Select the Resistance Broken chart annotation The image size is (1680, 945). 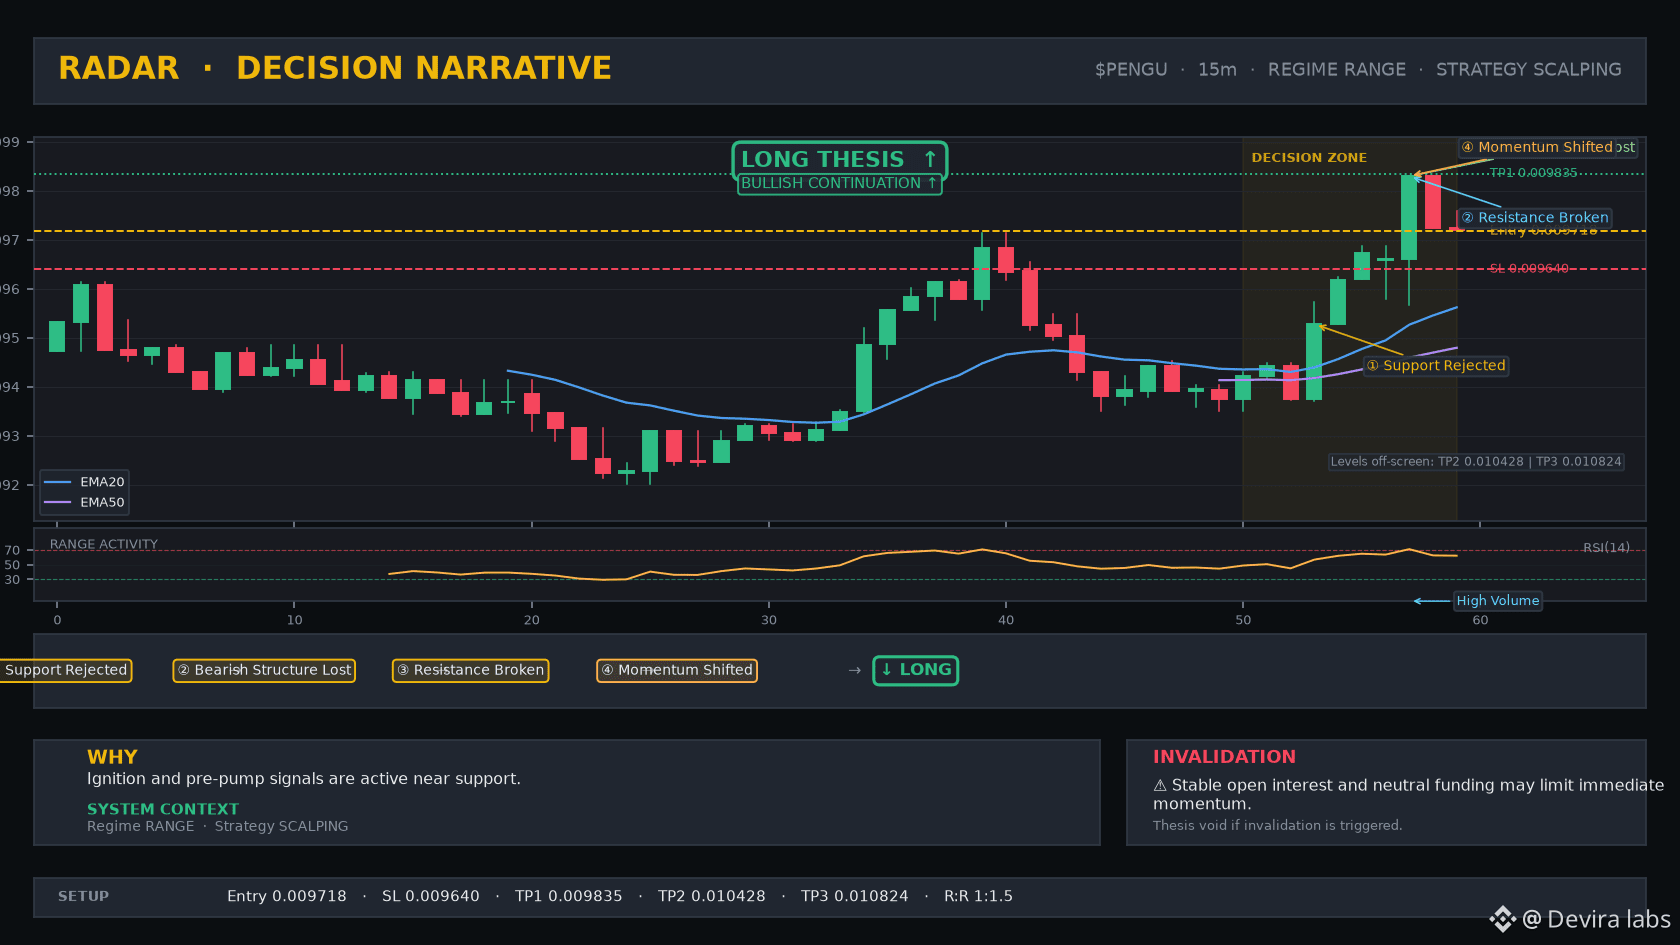[1535, 218]
